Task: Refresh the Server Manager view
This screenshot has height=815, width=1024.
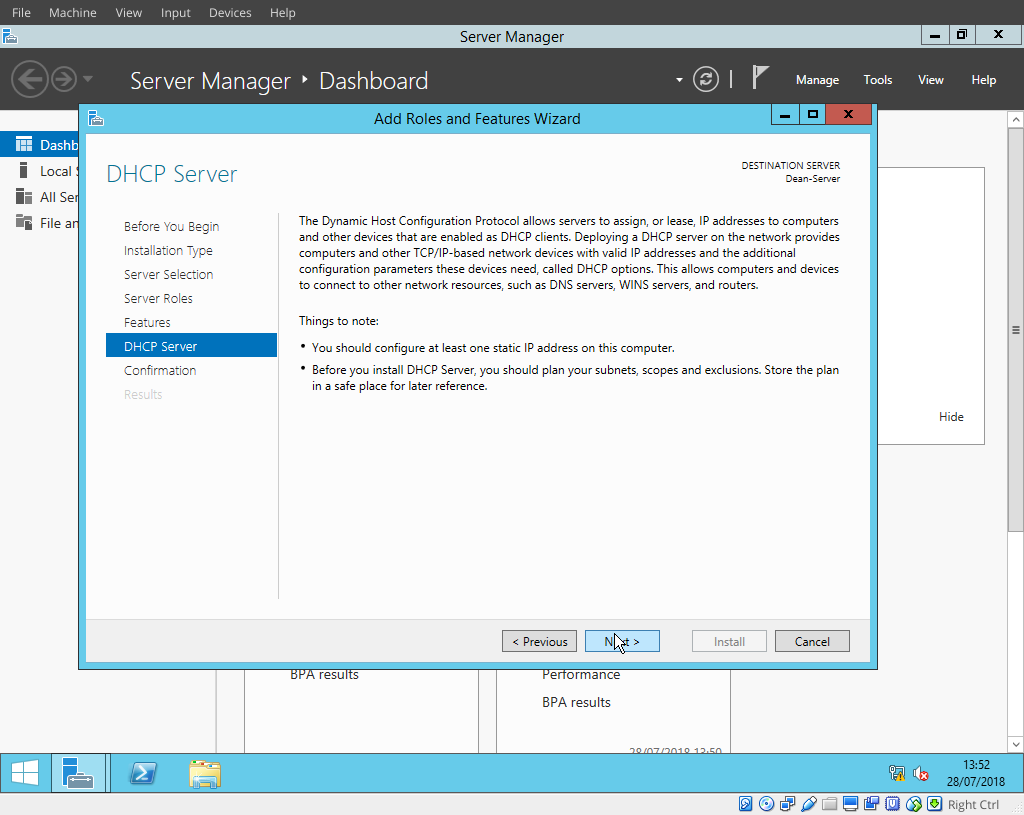Action: tap(705, 80)
